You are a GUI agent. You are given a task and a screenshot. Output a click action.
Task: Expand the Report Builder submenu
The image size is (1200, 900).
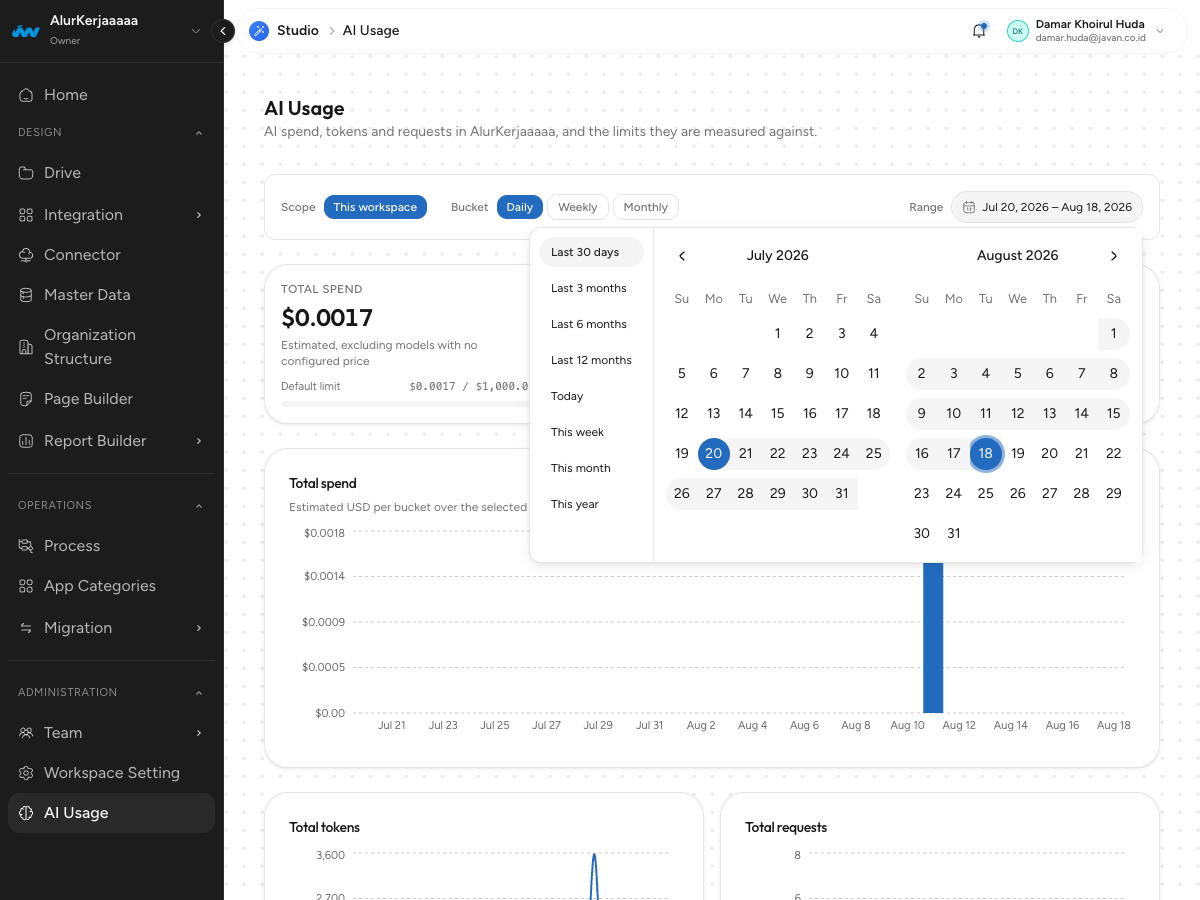point(198,441)
